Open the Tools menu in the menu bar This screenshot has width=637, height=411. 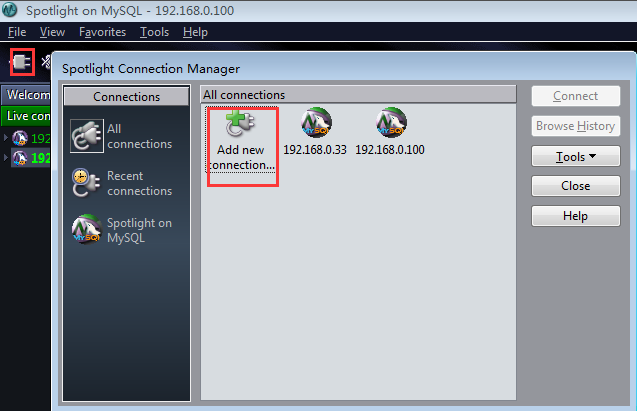pyautogui.click(x=154, y=32)
